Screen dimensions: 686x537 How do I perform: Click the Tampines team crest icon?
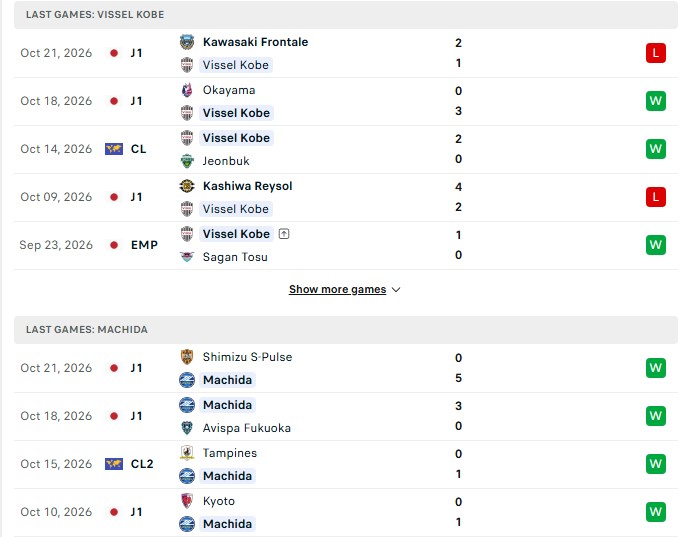187,453
